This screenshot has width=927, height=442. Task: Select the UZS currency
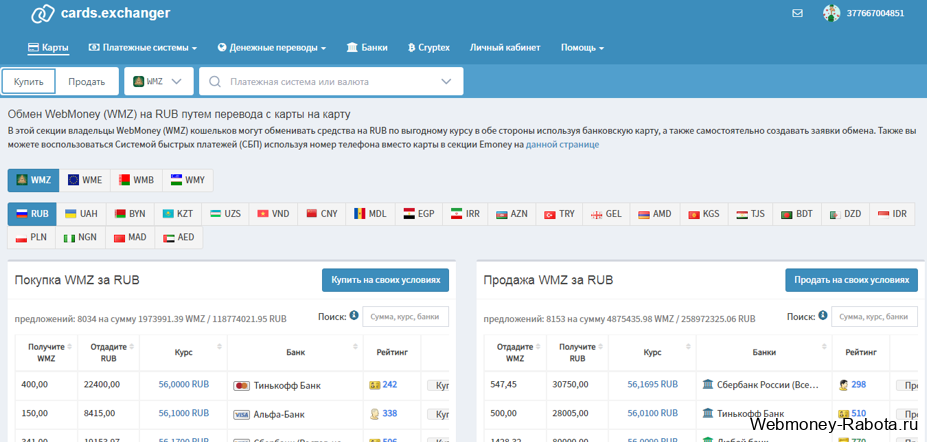click(225, 214)
